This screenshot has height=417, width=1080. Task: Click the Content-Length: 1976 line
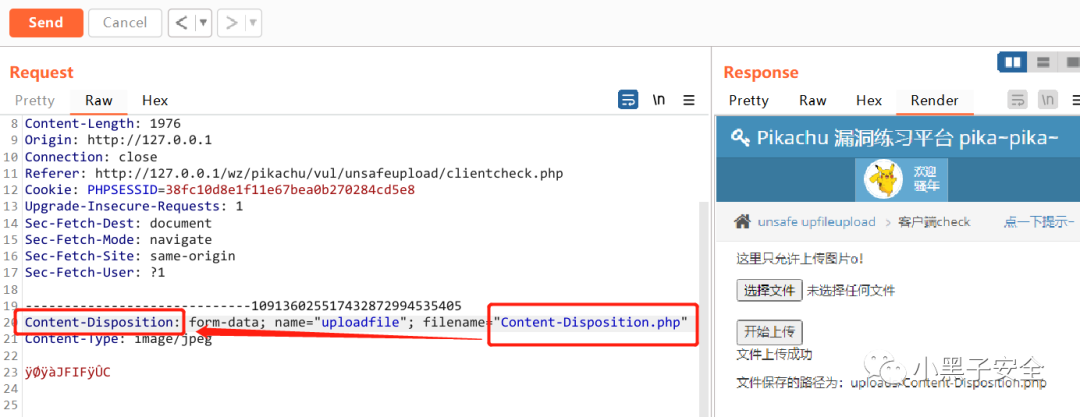coord(103,124)
